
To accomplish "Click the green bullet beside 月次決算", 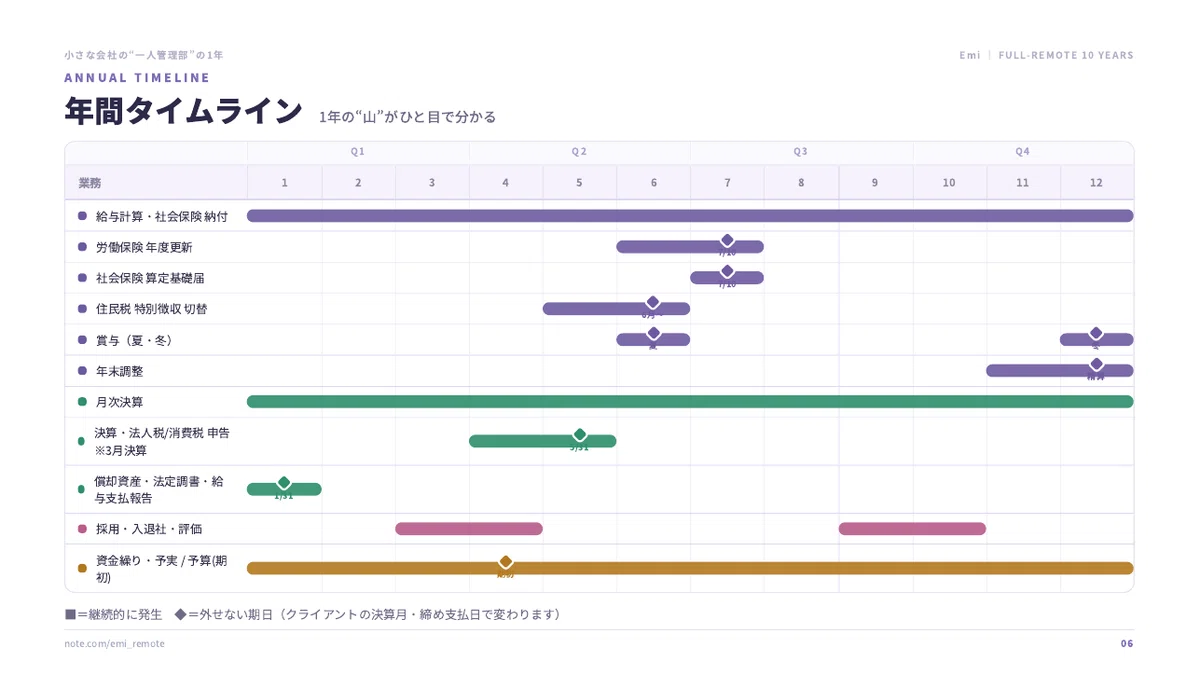I will [82, 402].
